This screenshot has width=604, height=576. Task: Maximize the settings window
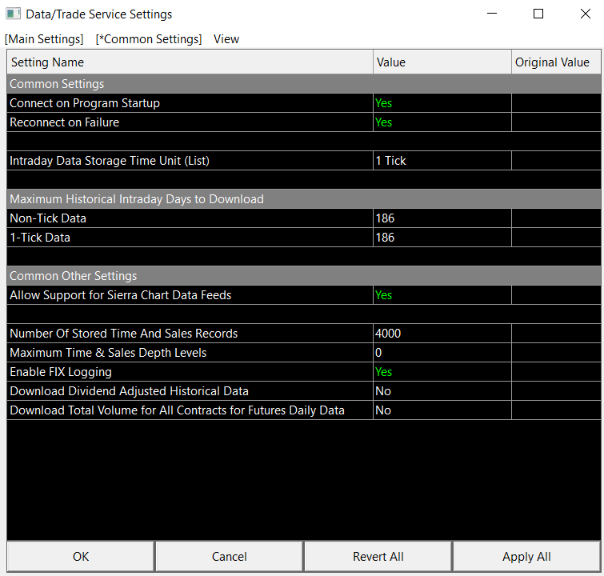pyautogui.click(x=538, y=14)
